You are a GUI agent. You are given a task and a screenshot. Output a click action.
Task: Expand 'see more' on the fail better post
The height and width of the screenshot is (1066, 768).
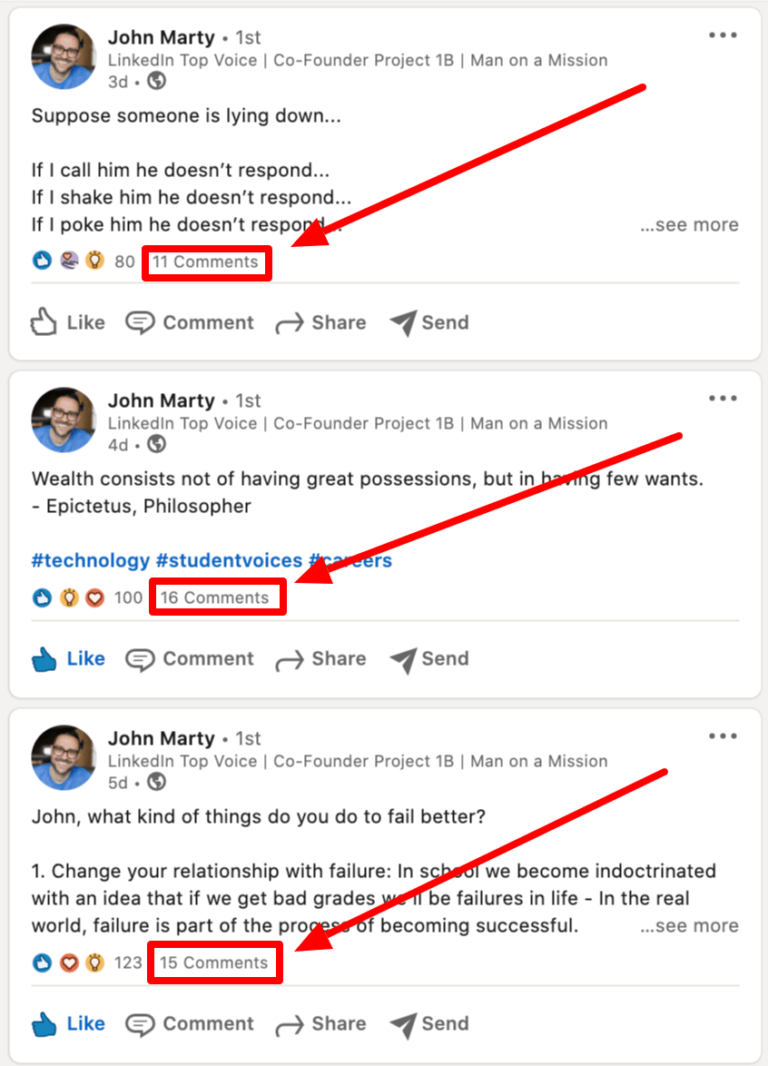689,926
